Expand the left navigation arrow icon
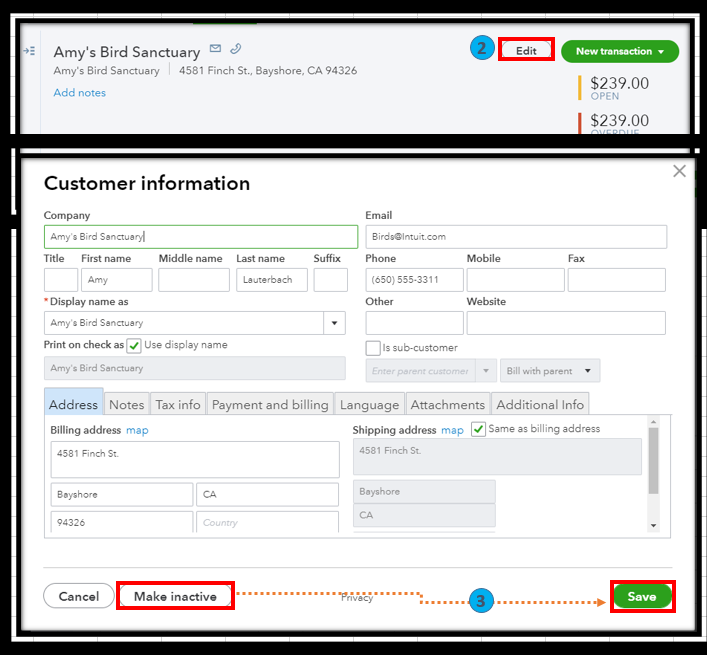Viewport: 707px width, 655px height. point(29,51)
